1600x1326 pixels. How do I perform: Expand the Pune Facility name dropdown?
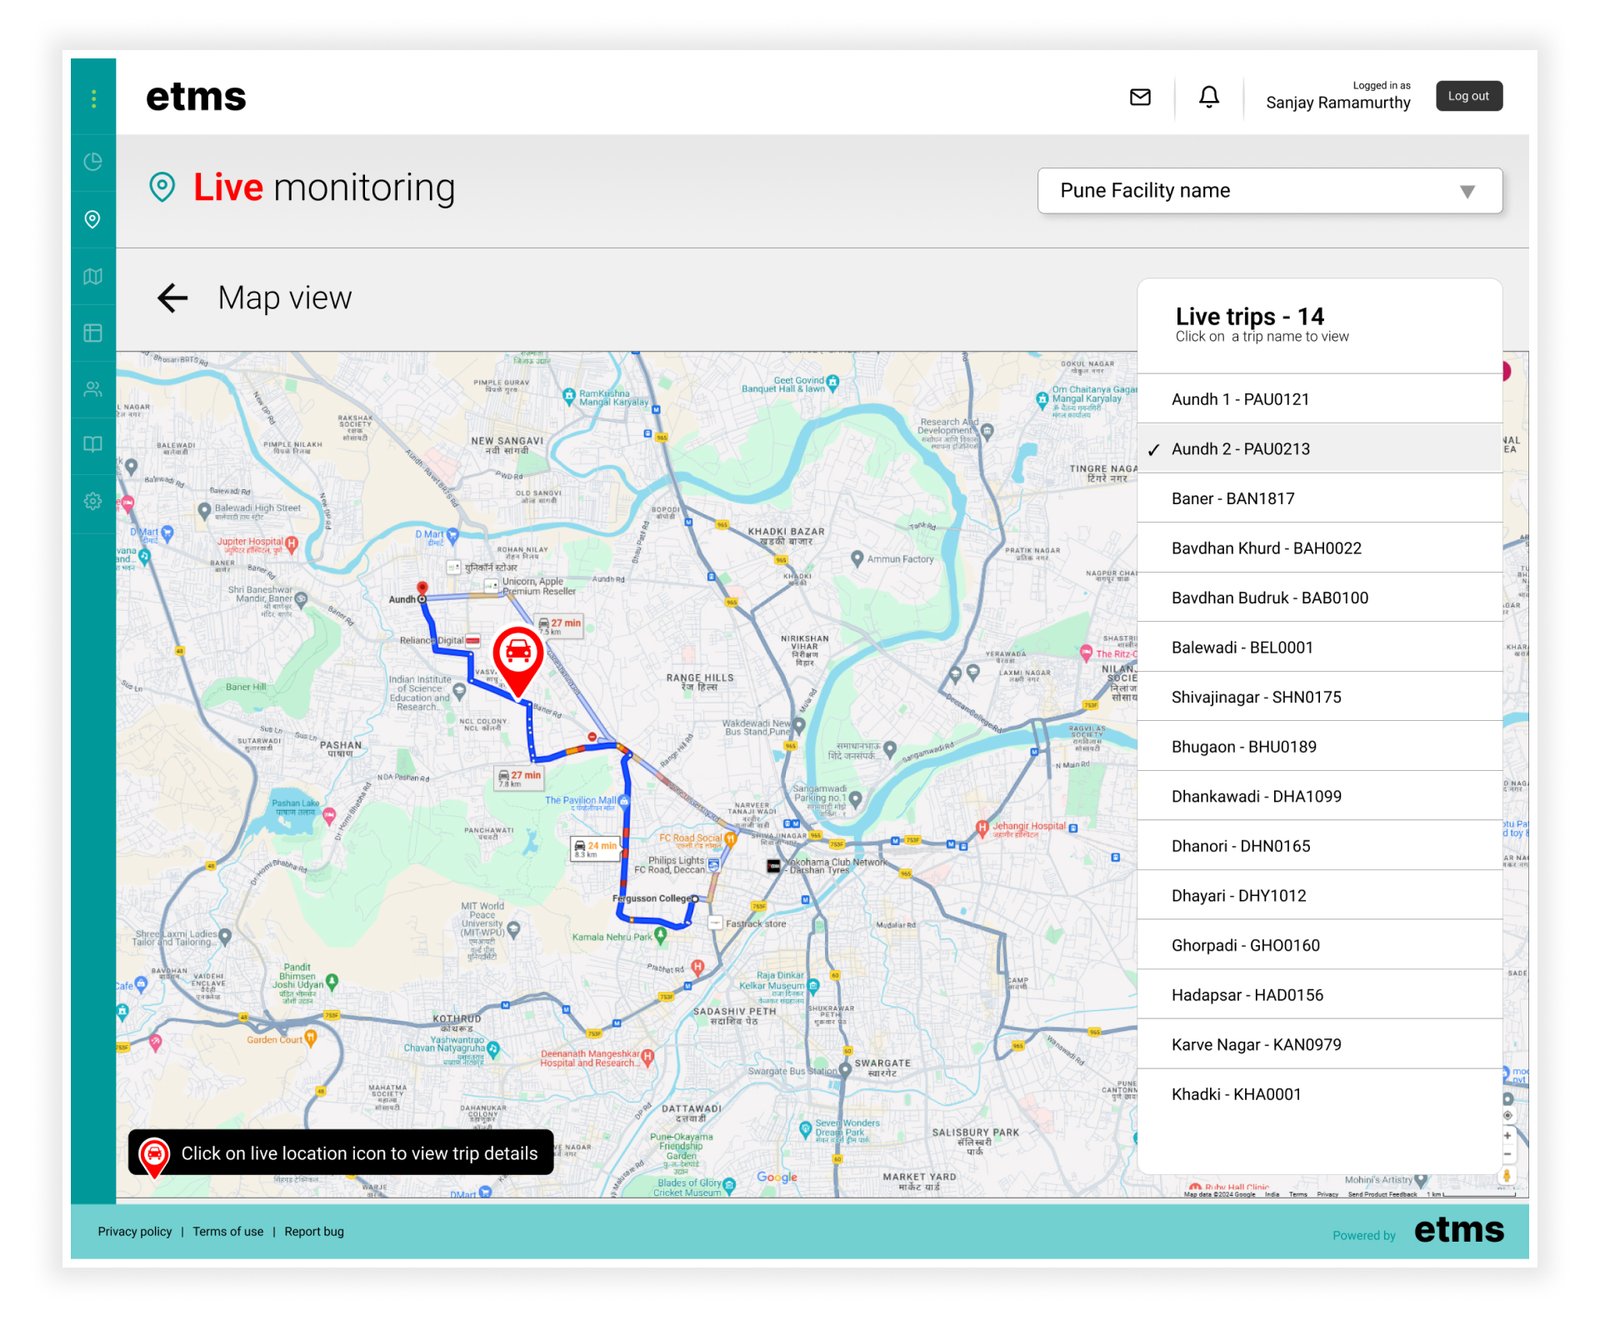pyautogui.click(x=1269, y=191)
